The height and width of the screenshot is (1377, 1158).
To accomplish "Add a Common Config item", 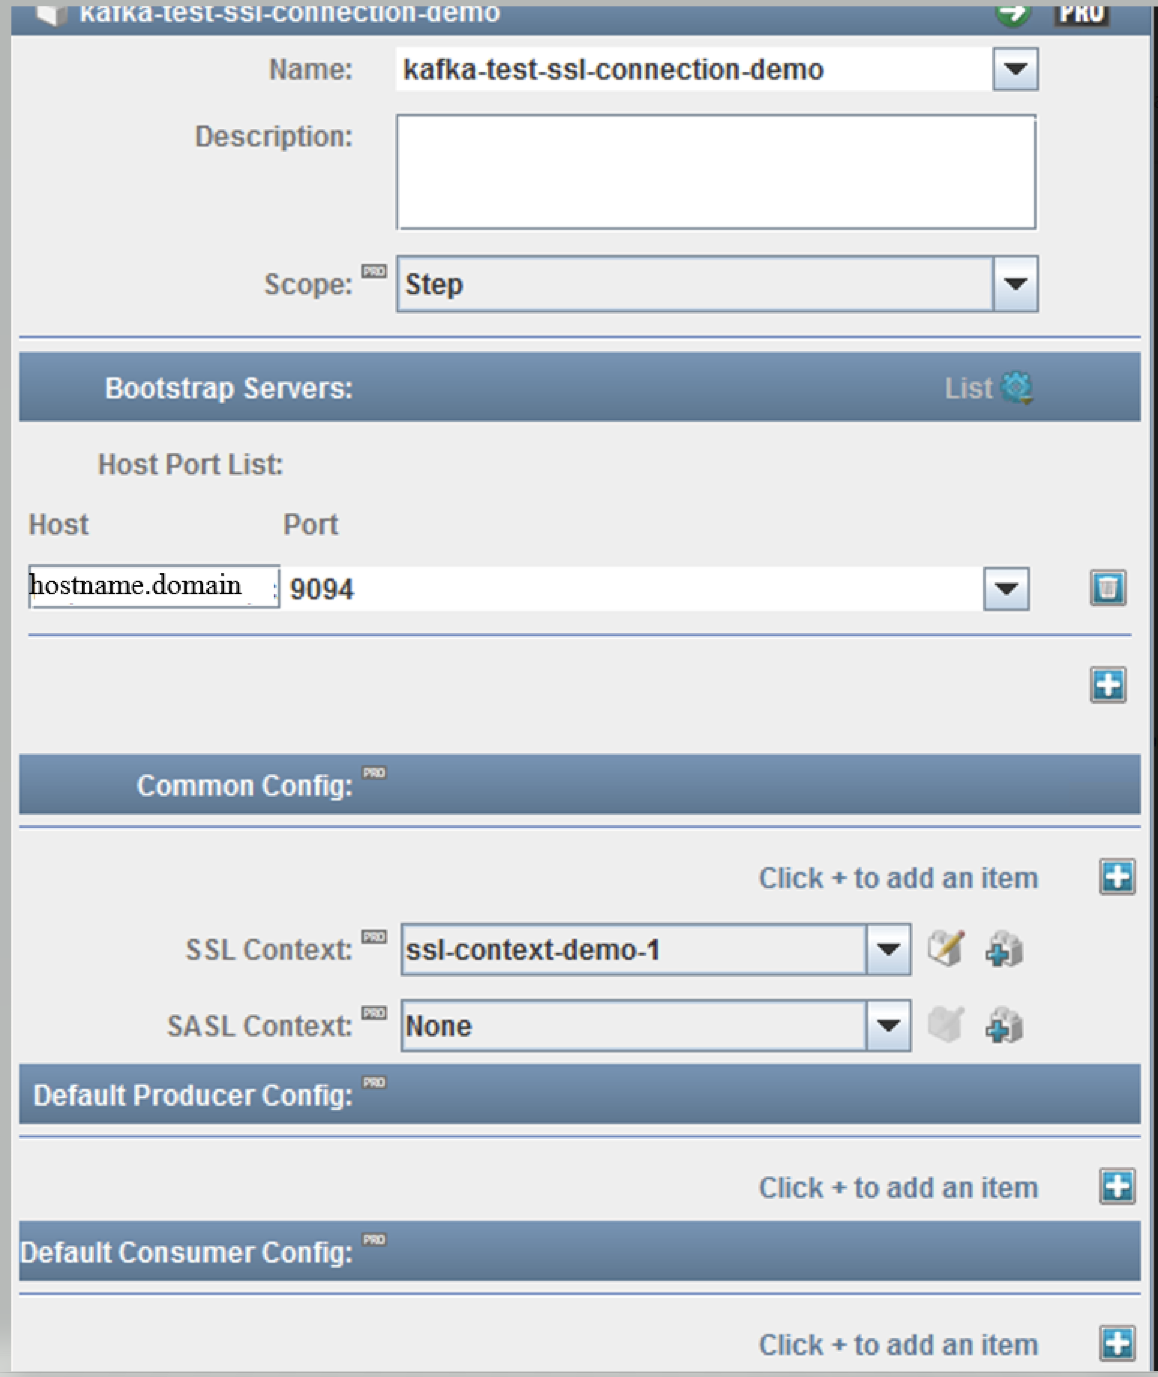I will pos(1117,877).
